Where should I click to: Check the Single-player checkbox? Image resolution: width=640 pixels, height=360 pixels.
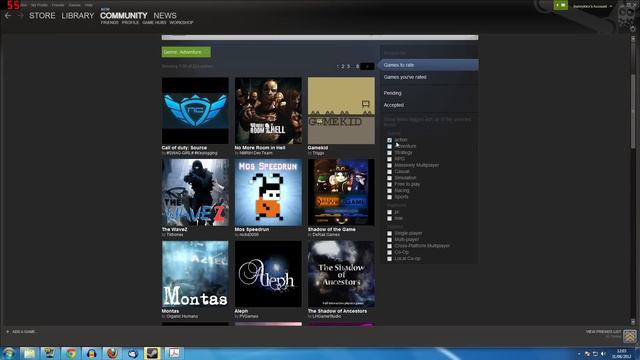pos(389,233)
